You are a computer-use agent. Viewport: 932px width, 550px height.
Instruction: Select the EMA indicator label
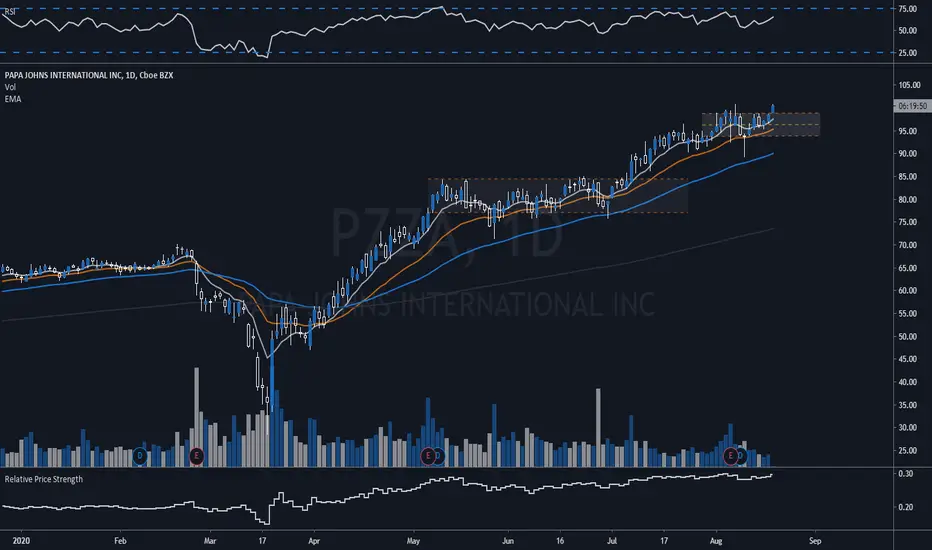[13, 99]
